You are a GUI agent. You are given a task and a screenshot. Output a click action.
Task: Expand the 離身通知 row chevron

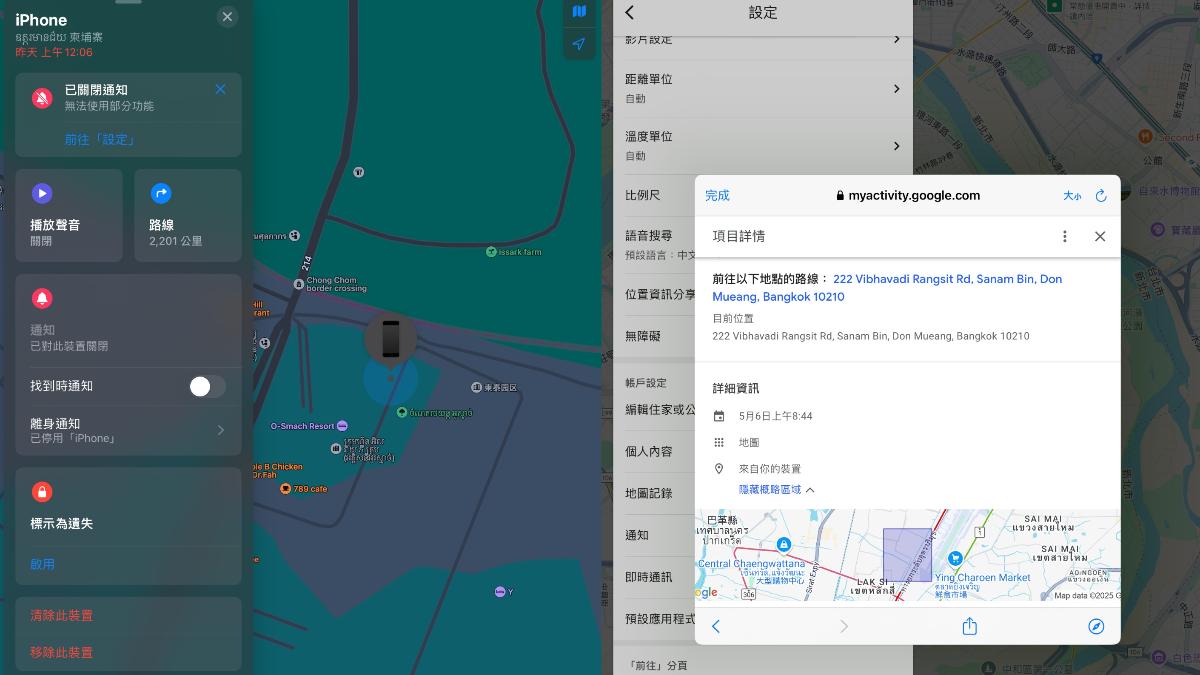pyautogui.click(x=221, y=430)
